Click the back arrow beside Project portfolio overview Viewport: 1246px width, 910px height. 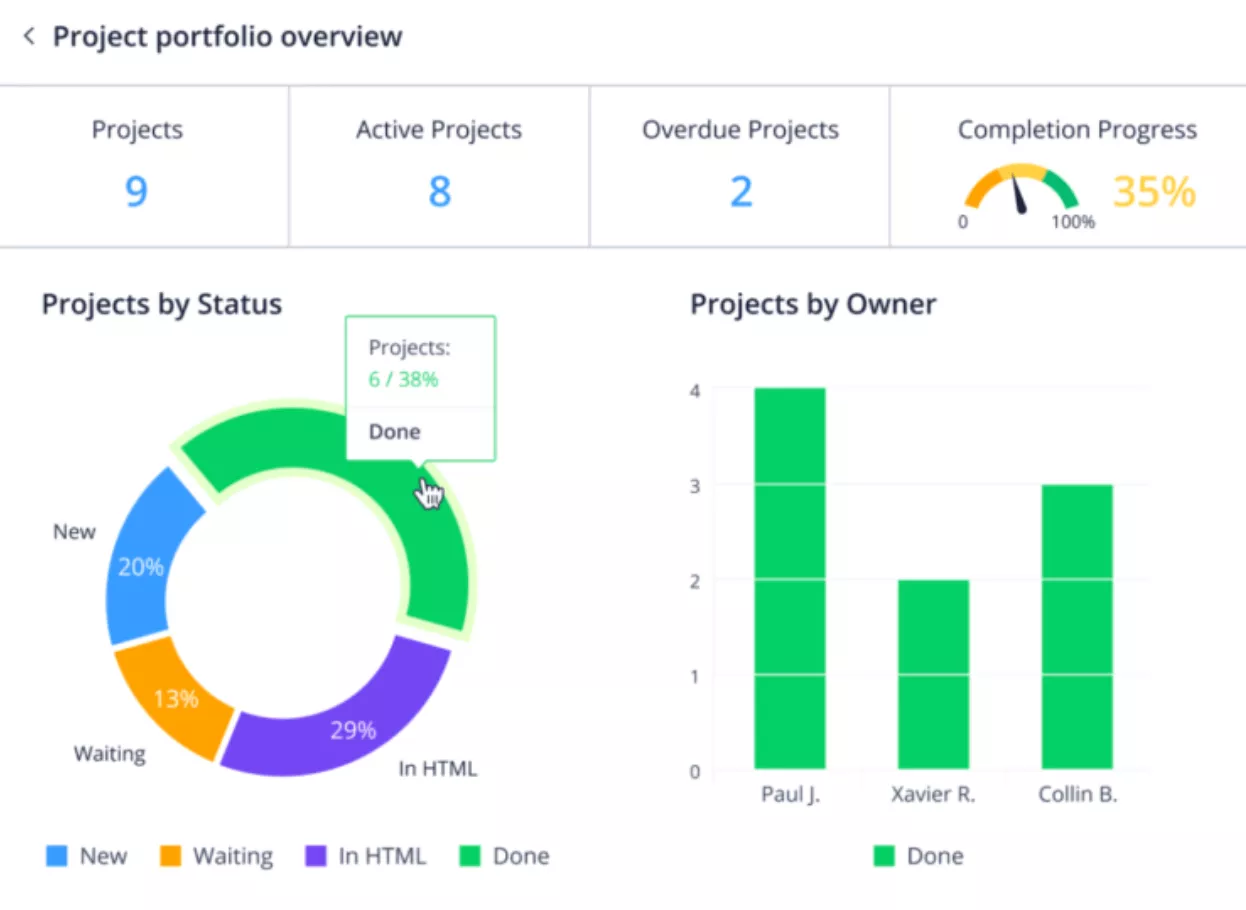click(29, 37)
